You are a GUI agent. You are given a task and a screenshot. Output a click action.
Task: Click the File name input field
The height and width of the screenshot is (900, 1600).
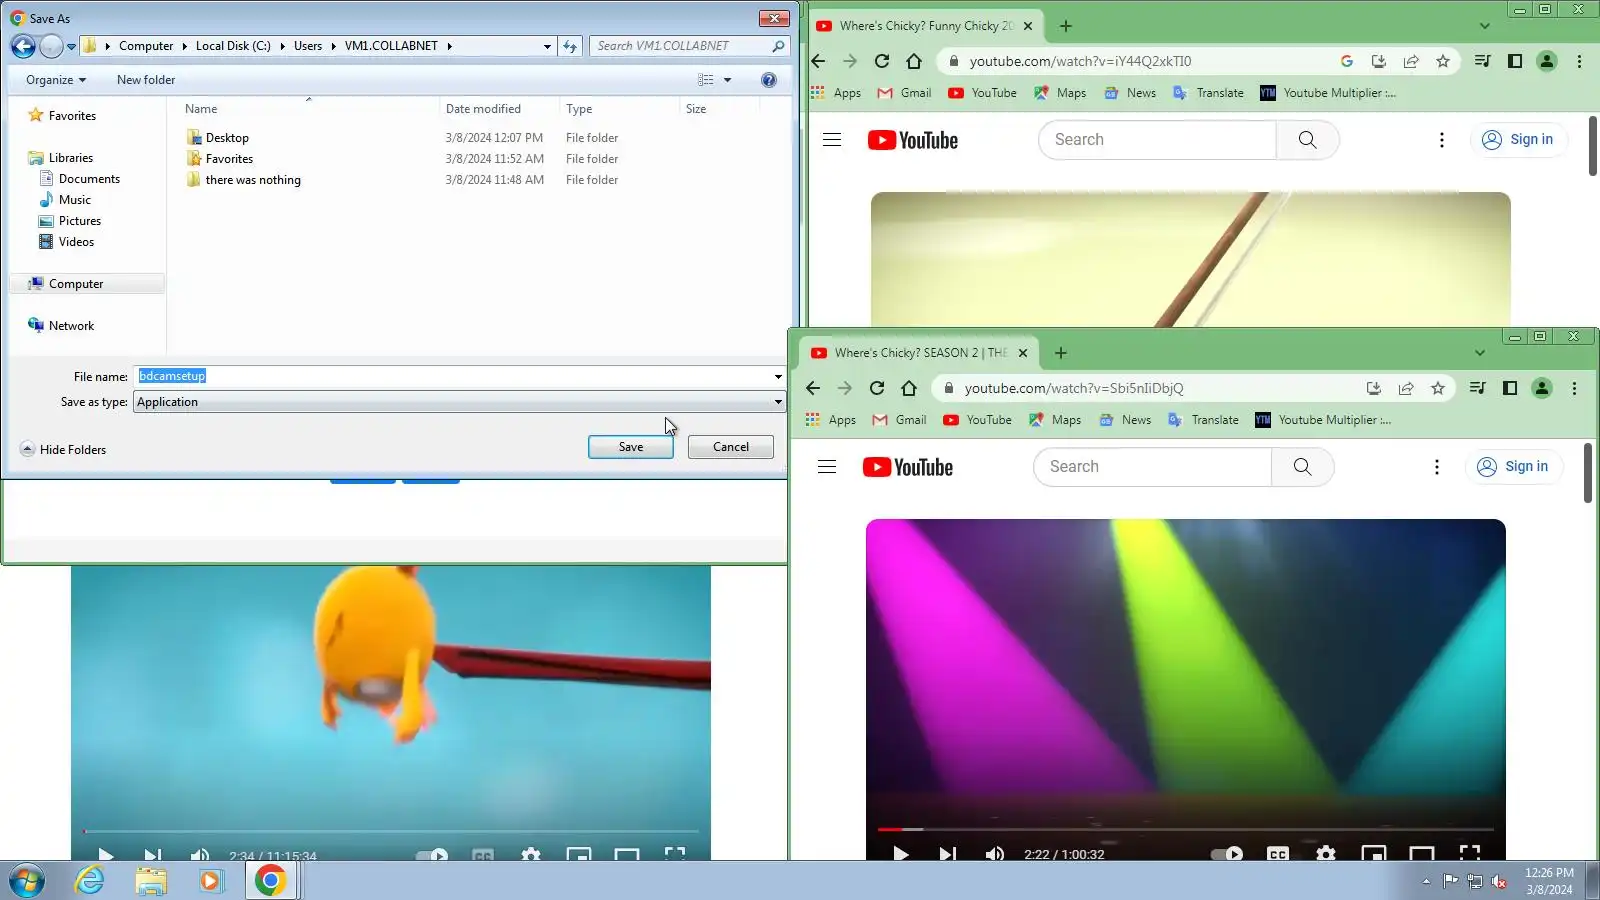[x=453, y=377]
